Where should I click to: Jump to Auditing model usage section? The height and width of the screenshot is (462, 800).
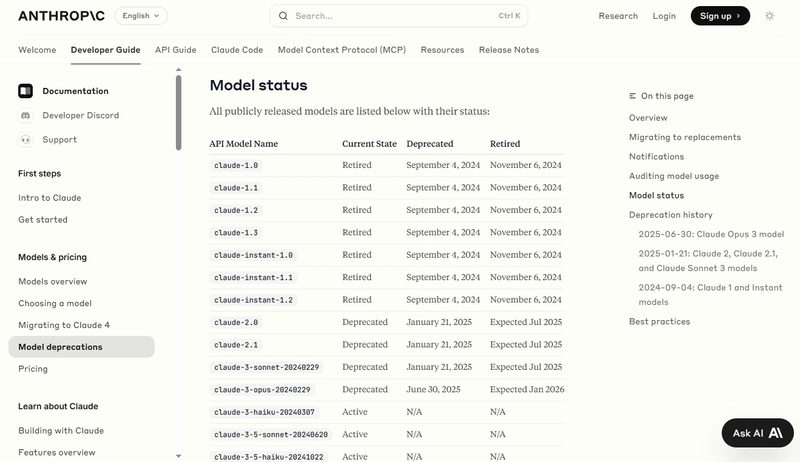pos(674,176)
